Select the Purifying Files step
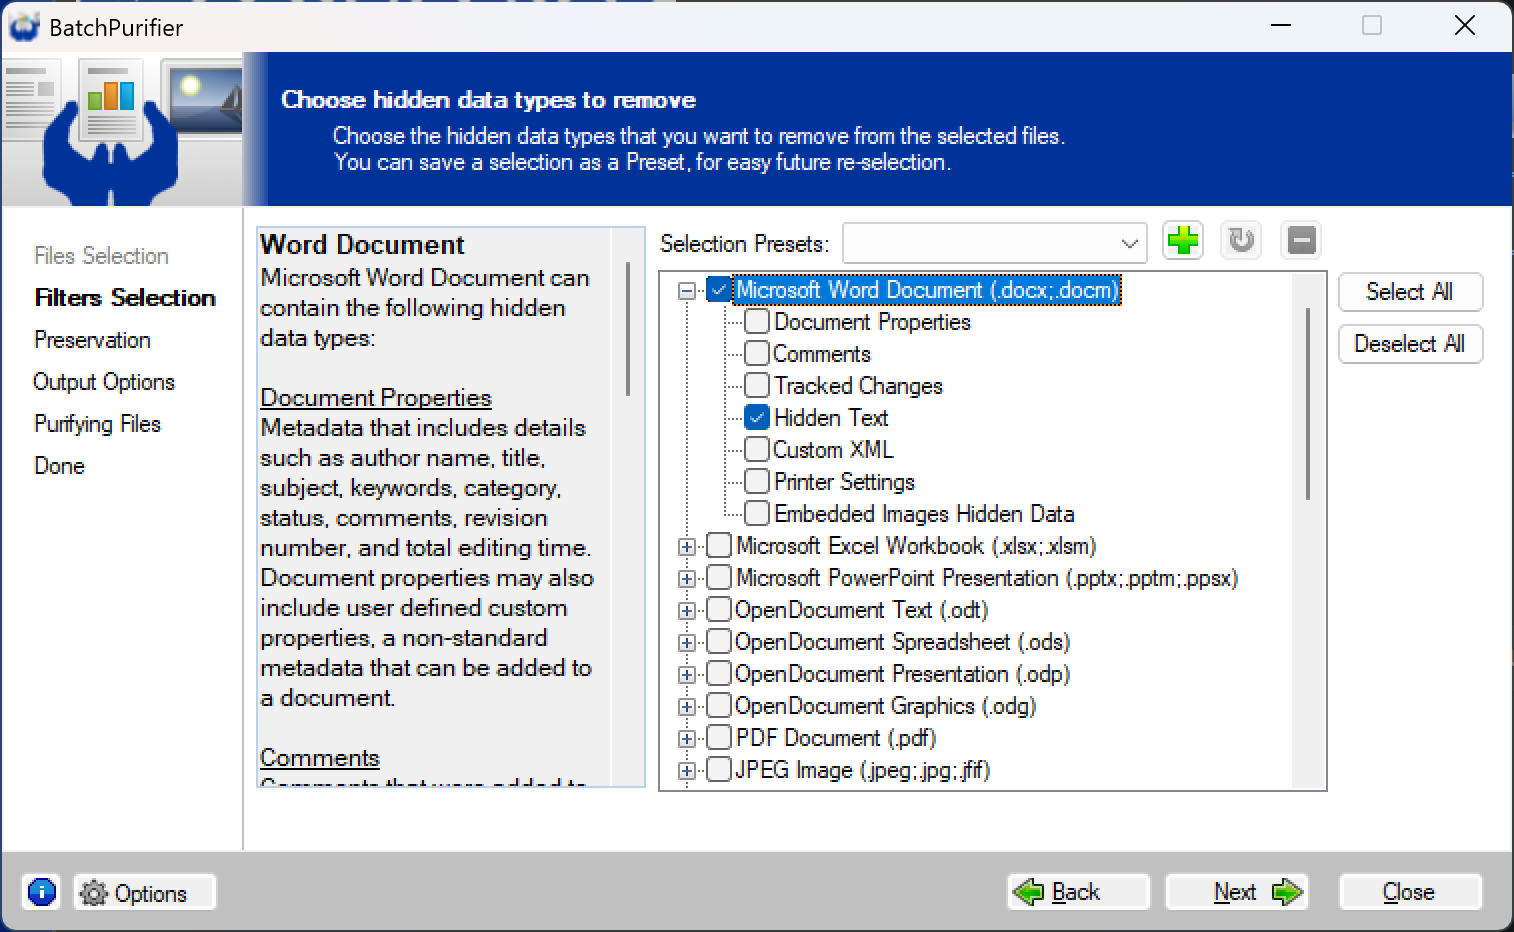1514x932 pixels. [x=97, y=424]
